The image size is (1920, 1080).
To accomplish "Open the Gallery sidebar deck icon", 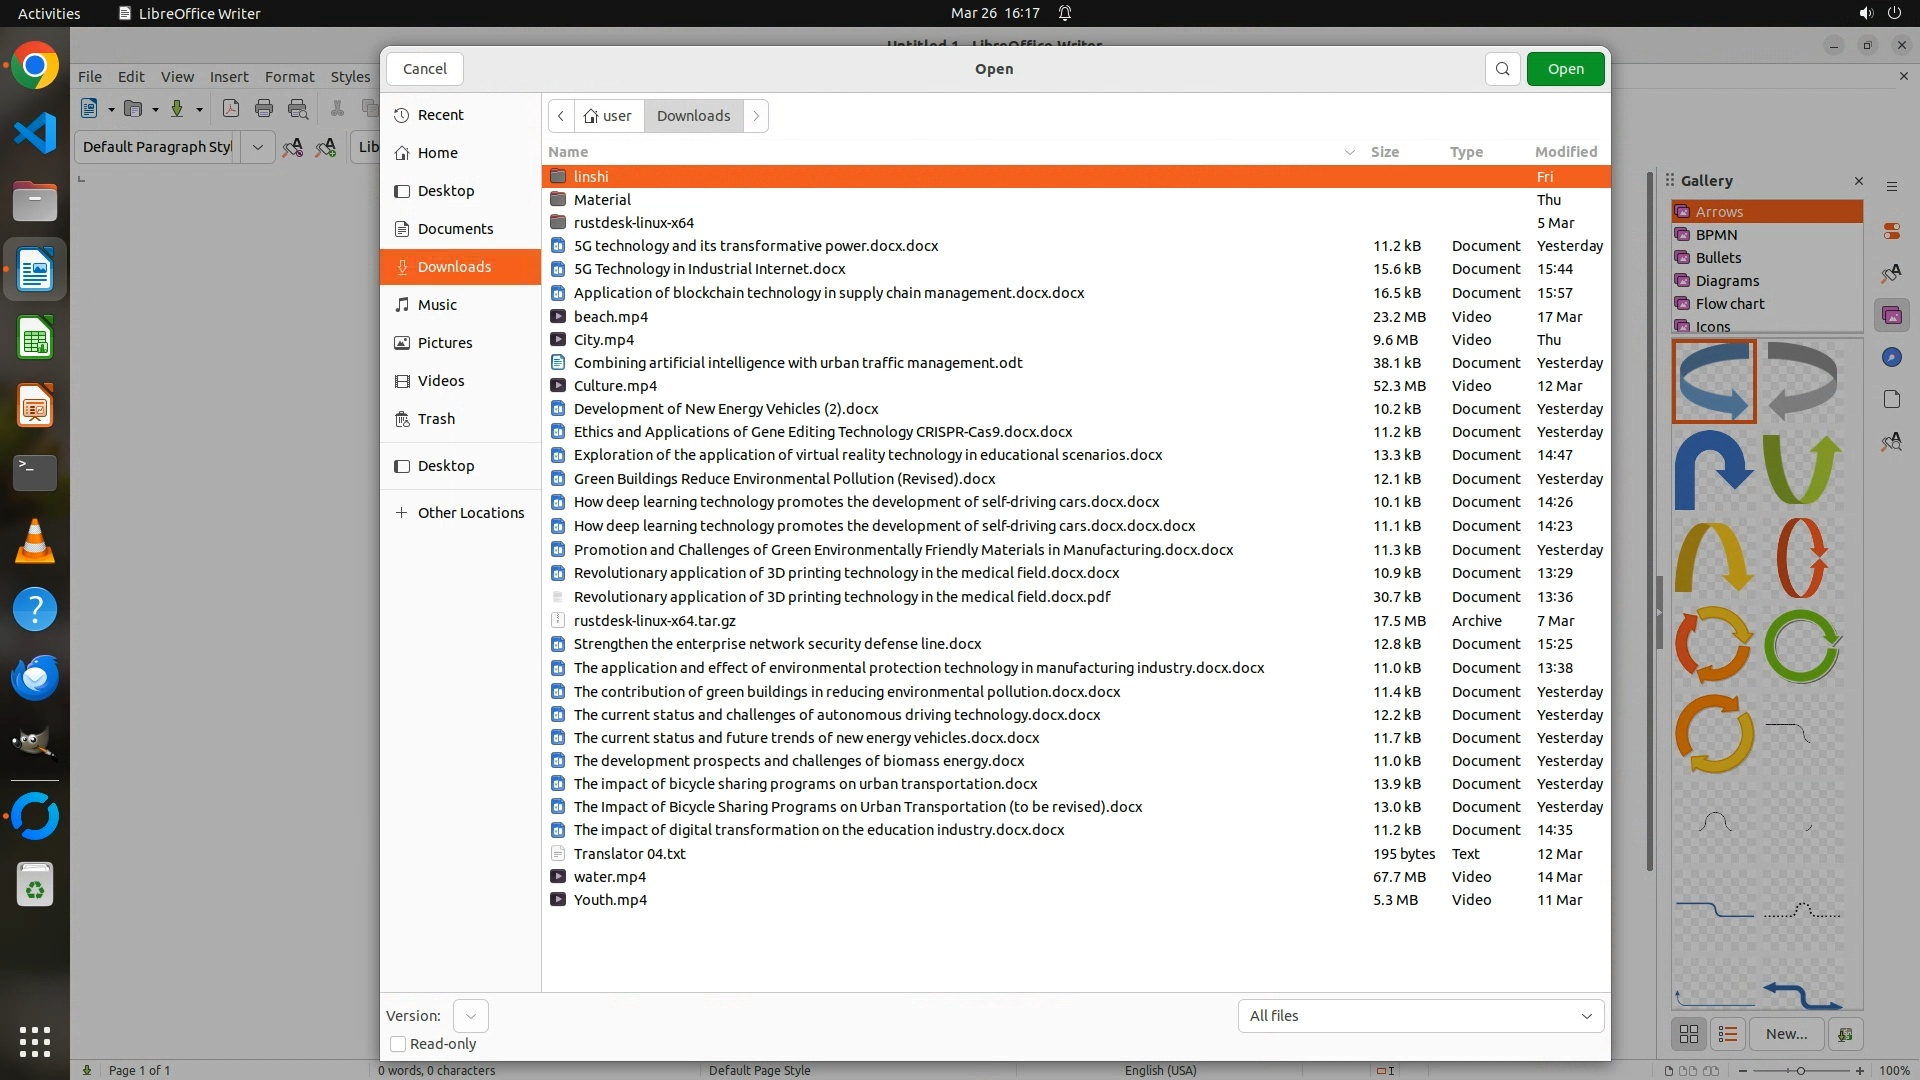I will point(1891,316).
